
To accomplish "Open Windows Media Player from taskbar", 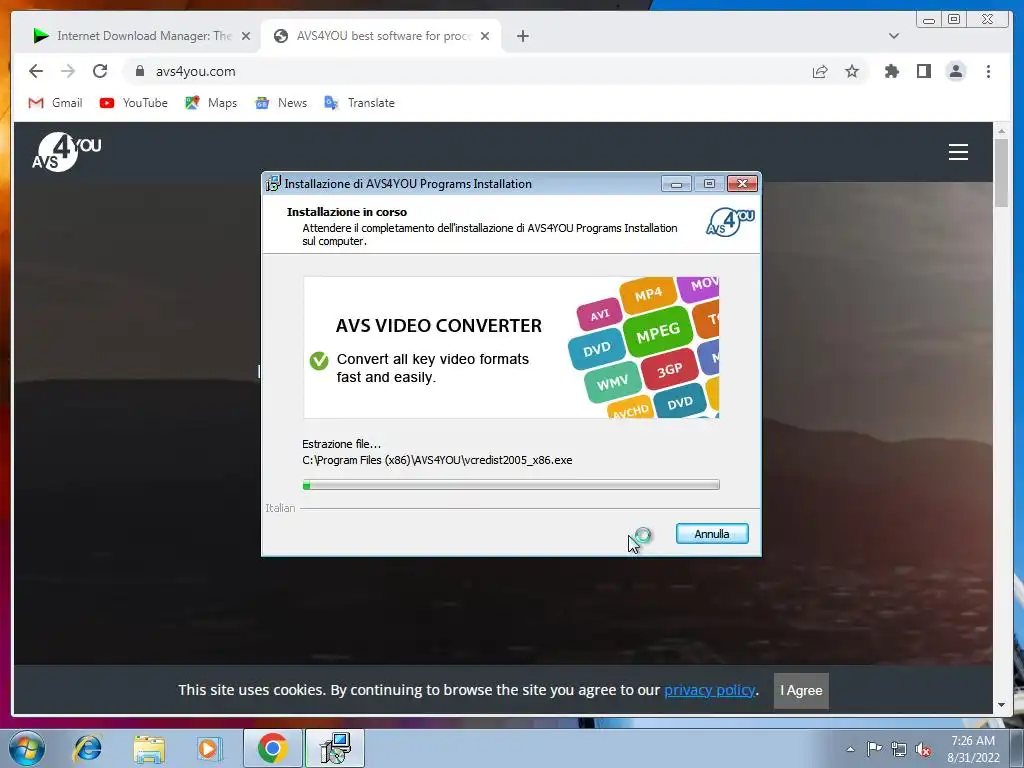I will 210,748.
